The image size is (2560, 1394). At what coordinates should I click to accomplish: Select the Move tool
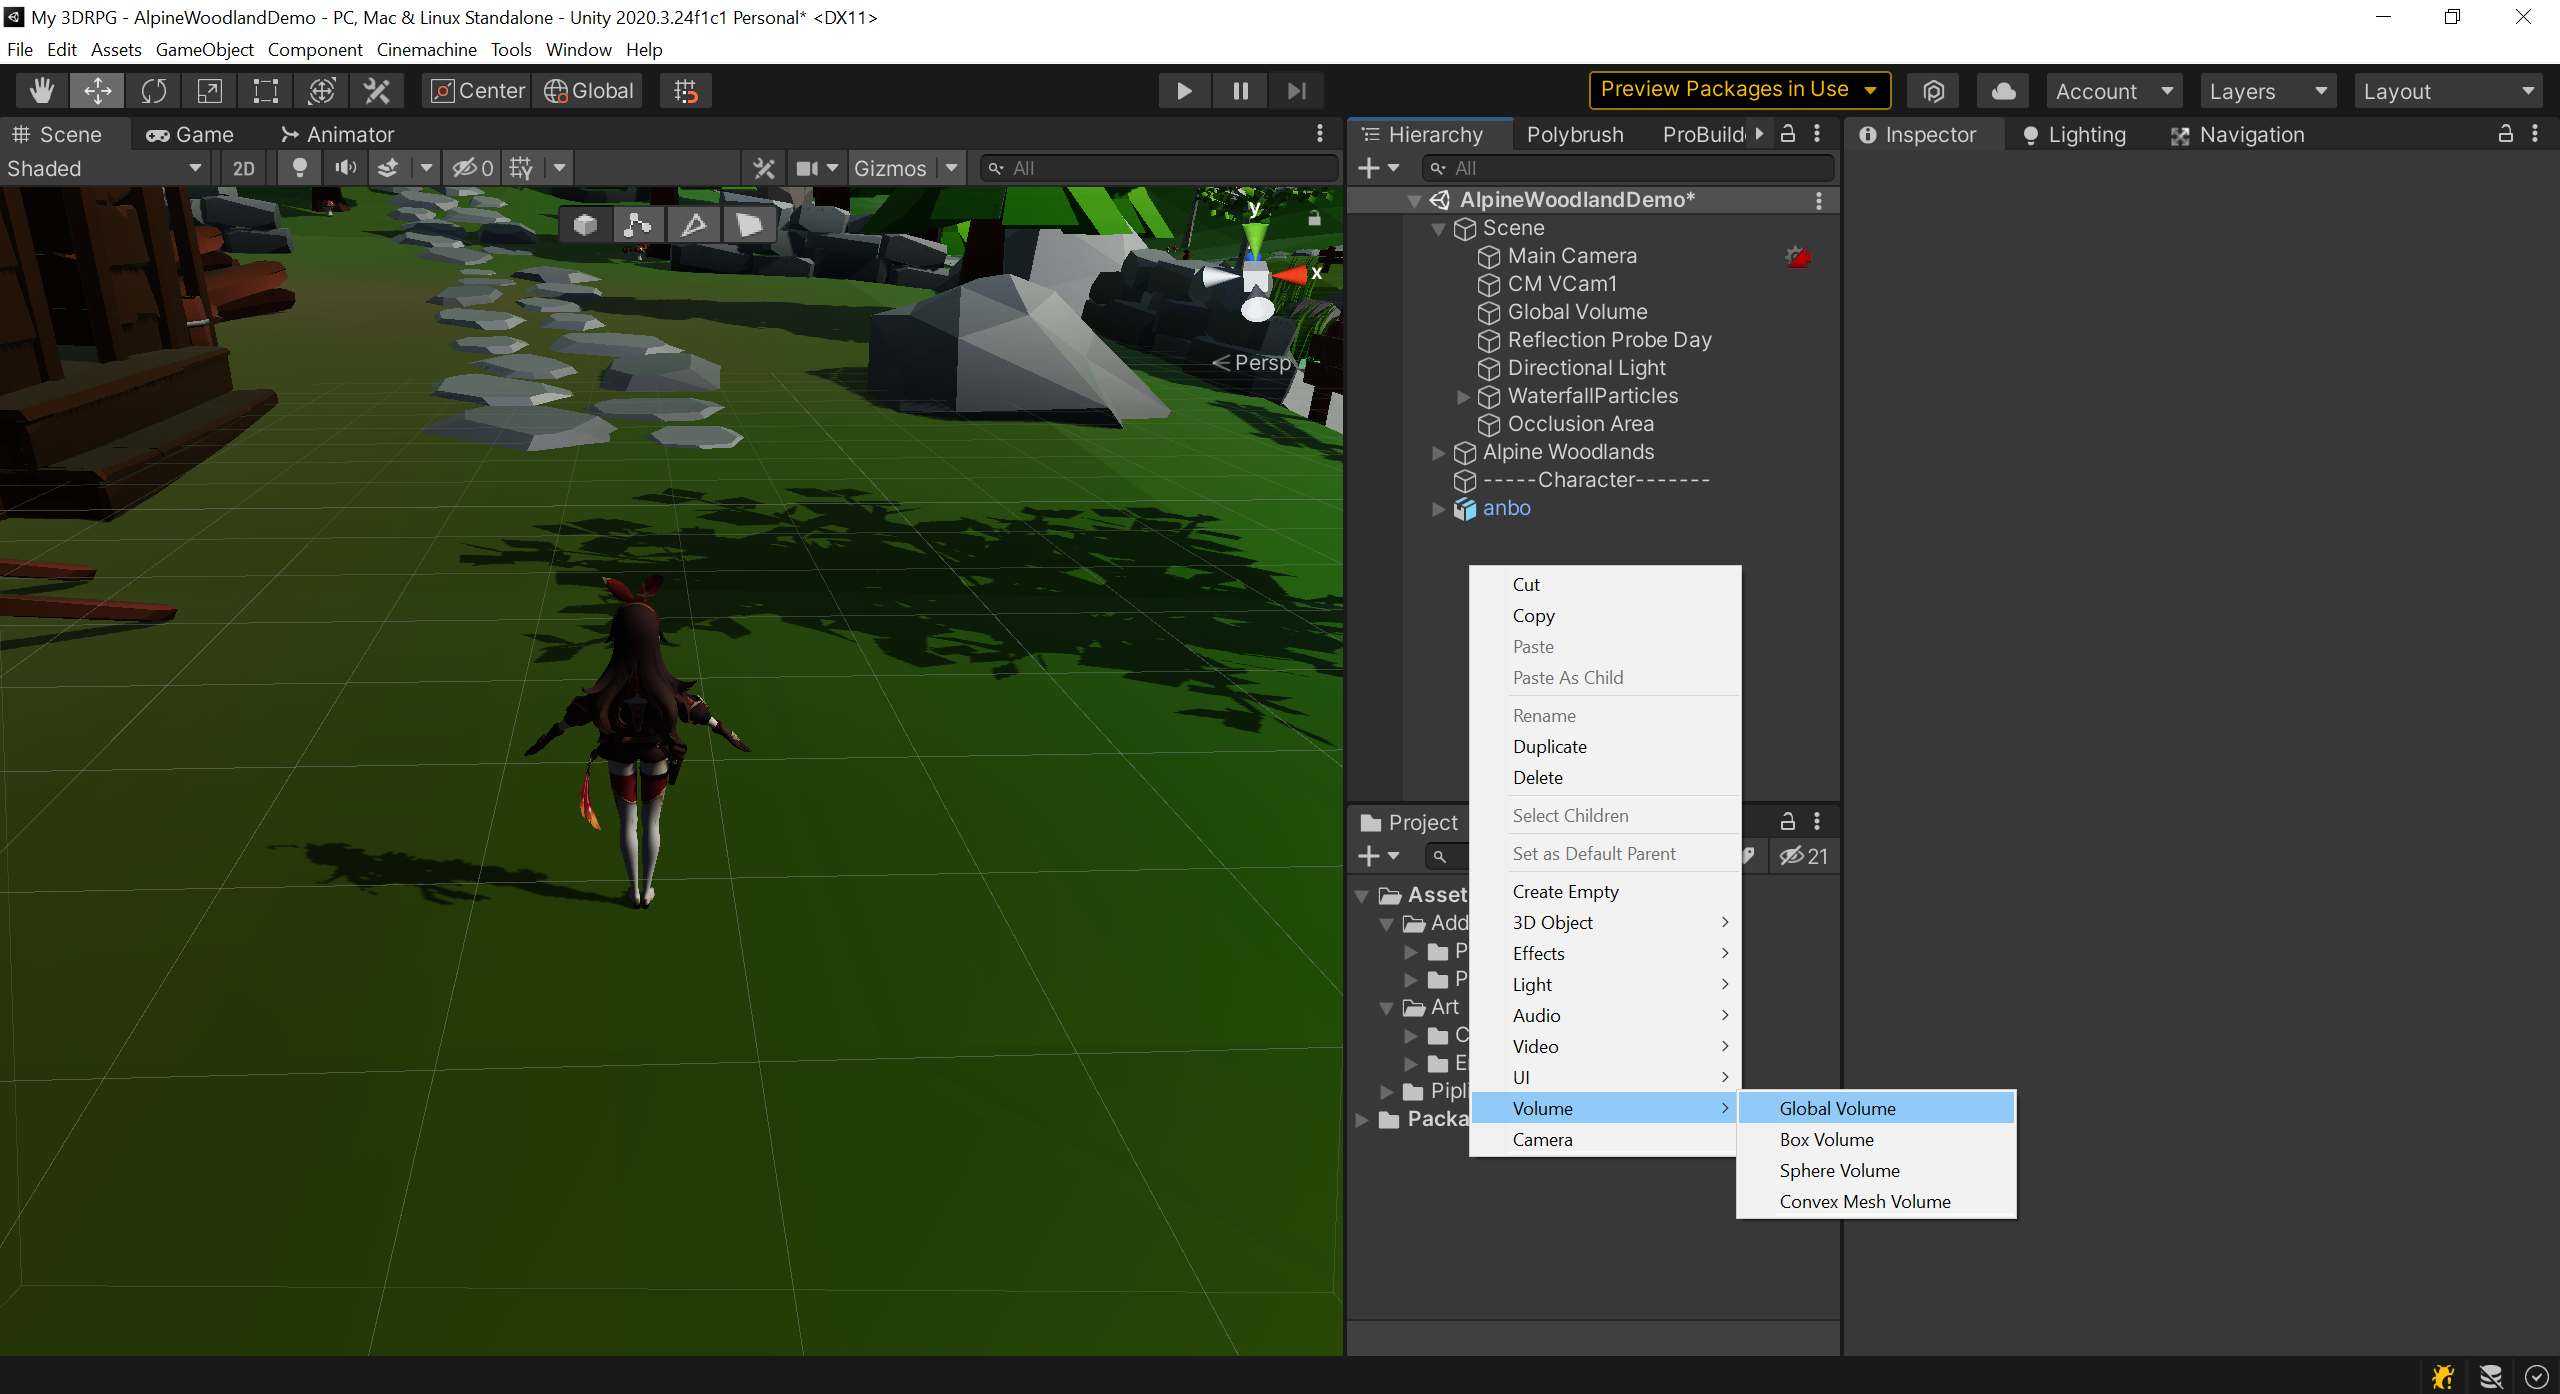tap(97, 91)
